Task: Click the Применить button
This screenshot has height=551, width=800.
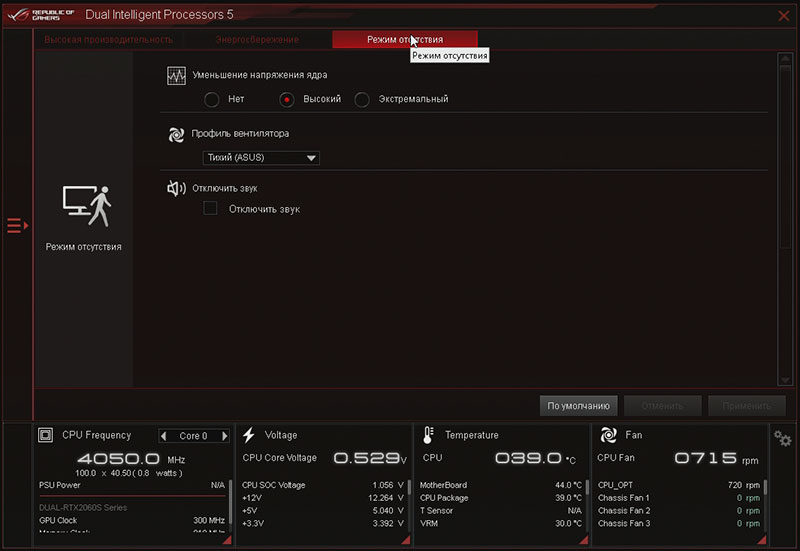Action: click(746, 406)
